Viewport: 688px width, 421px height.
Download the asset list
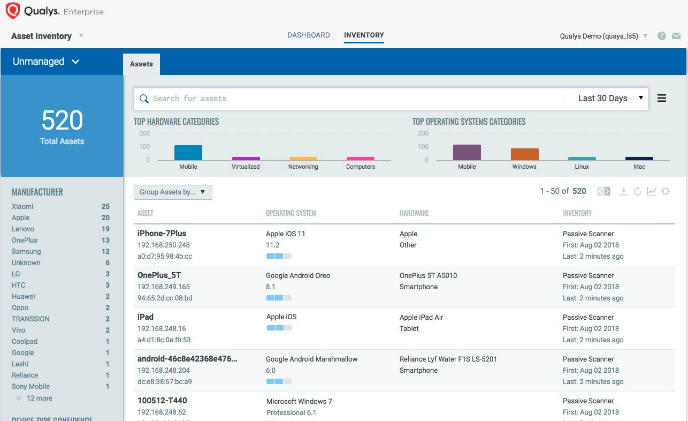(x=623, y=191)
